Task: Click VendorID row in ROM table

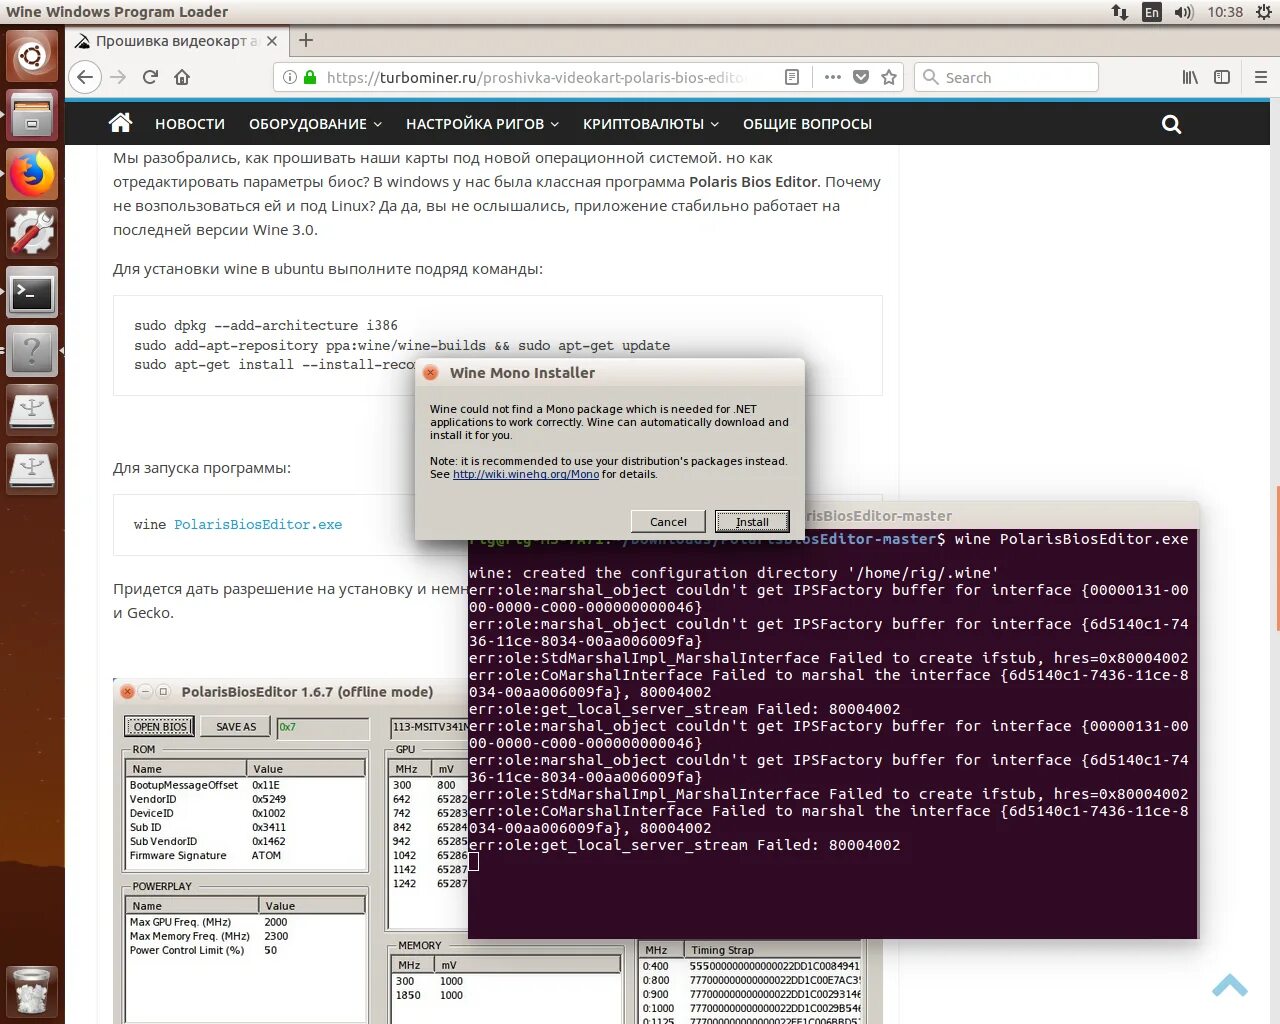Action: coord(245,799)
